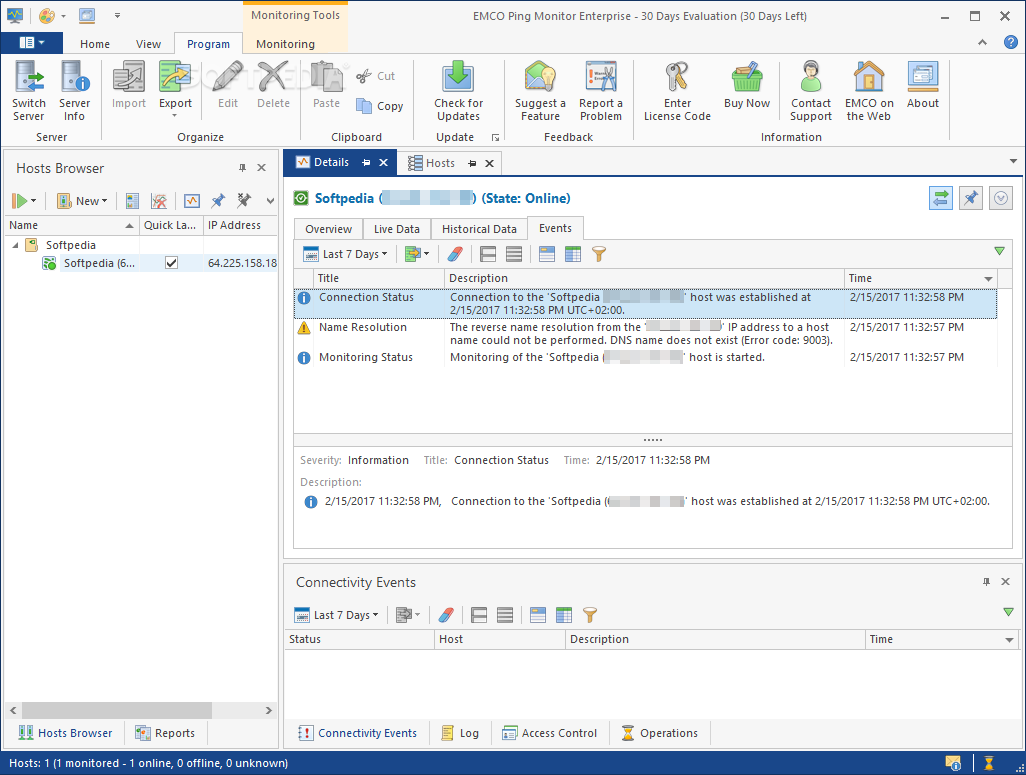Image resolution: width=1026 pixels, height=775 pixels.
Task: Open the Reports bottom tab
Action: point(165,733)
